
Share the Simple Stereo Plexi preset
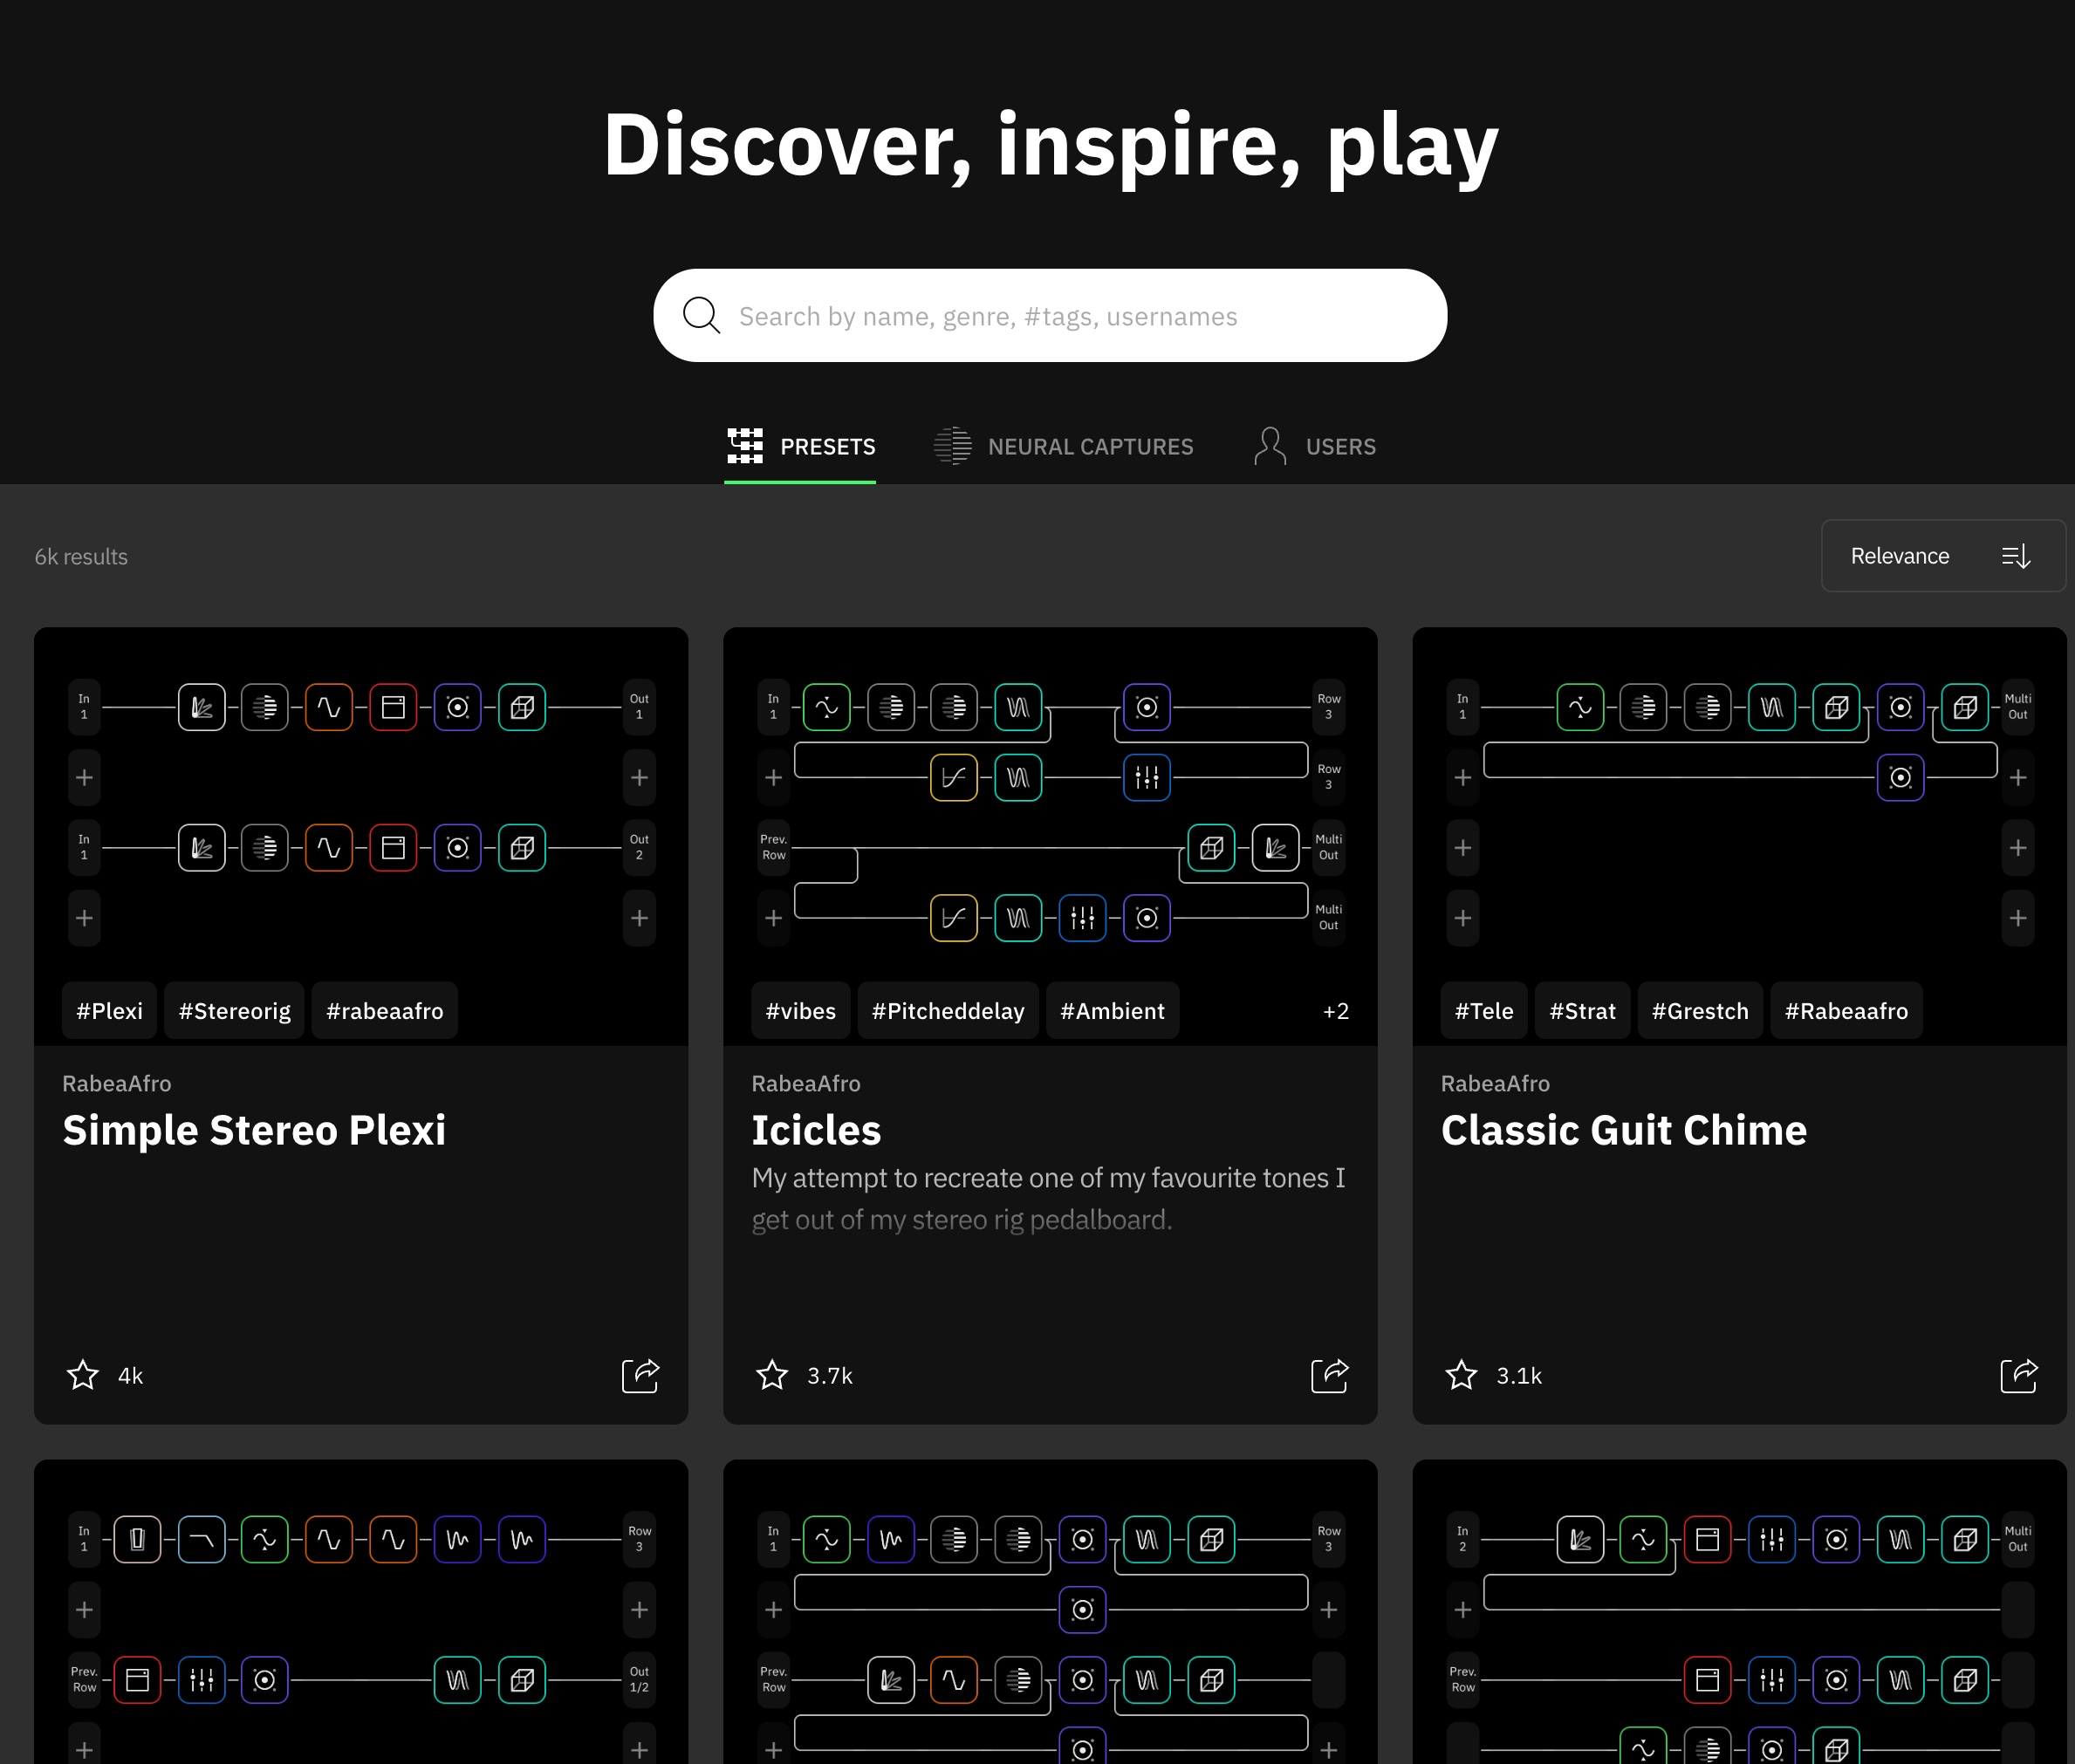[640, 1375]
